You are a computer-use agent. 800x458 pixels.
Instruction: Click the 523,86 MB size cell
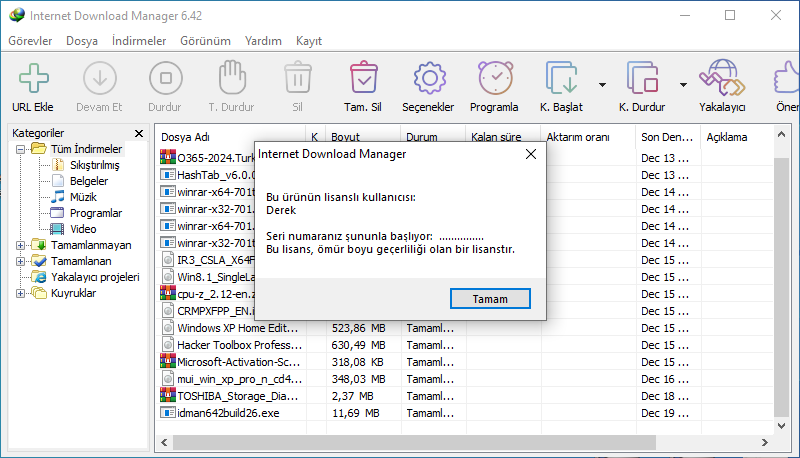[359, 328]
